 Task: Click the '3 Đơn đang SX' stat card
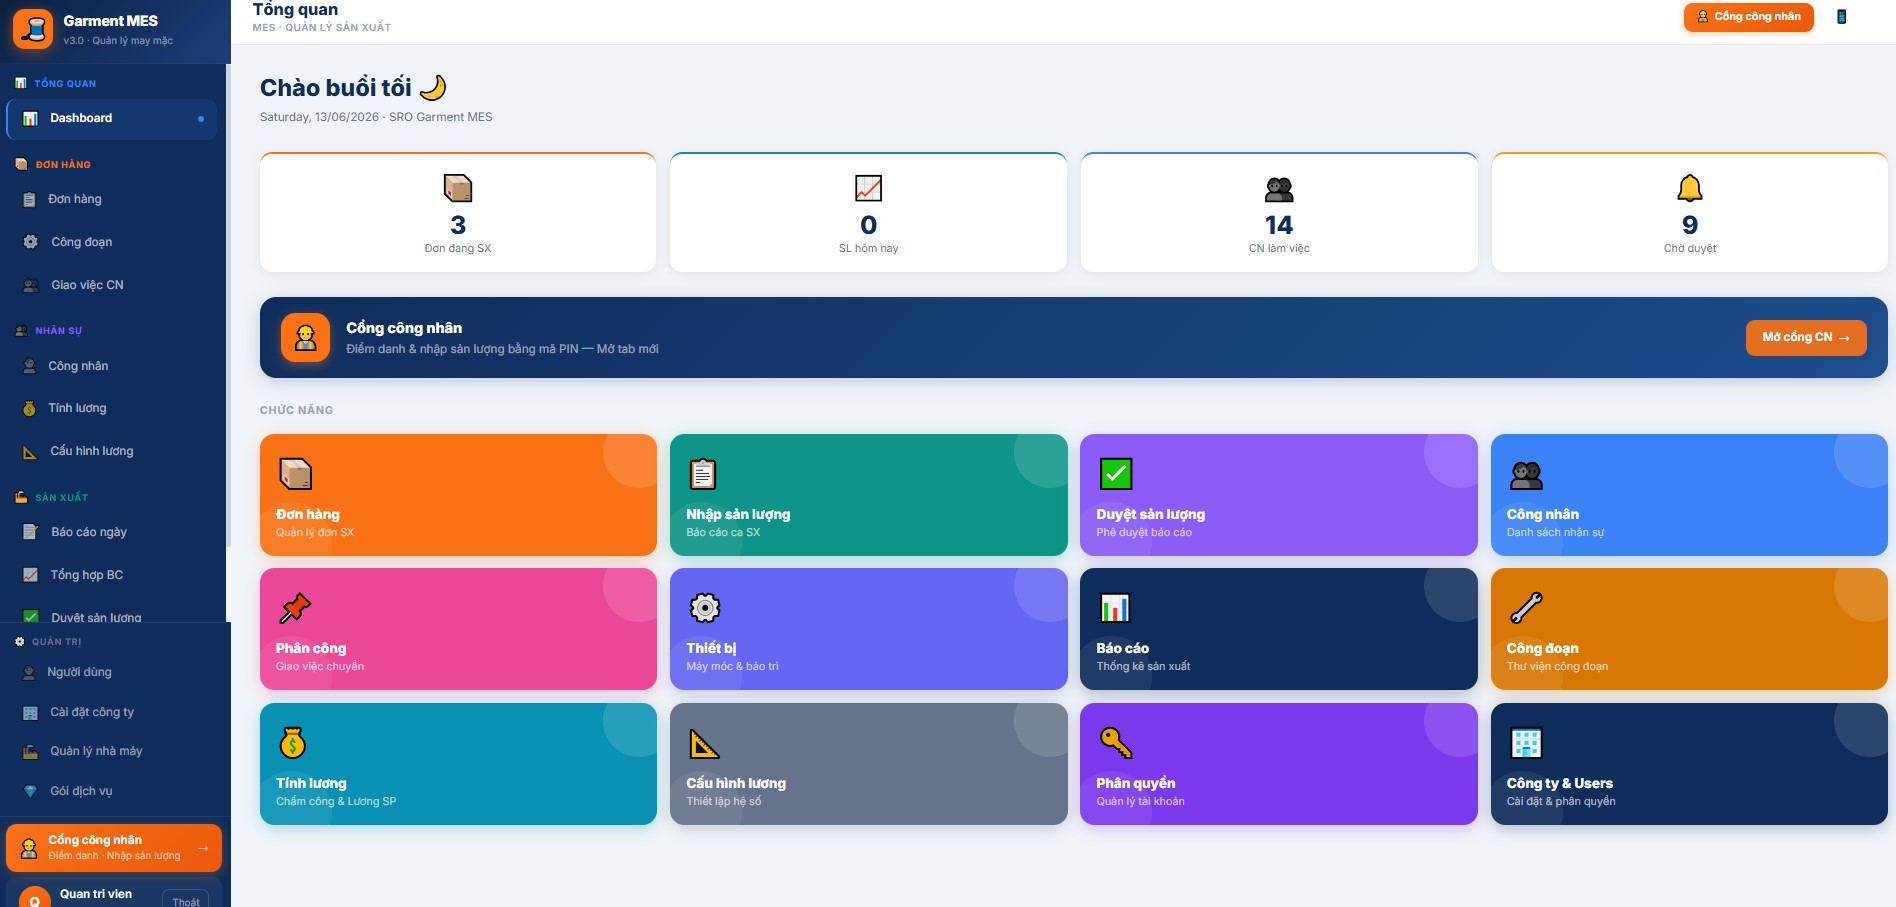click(458, 212)
